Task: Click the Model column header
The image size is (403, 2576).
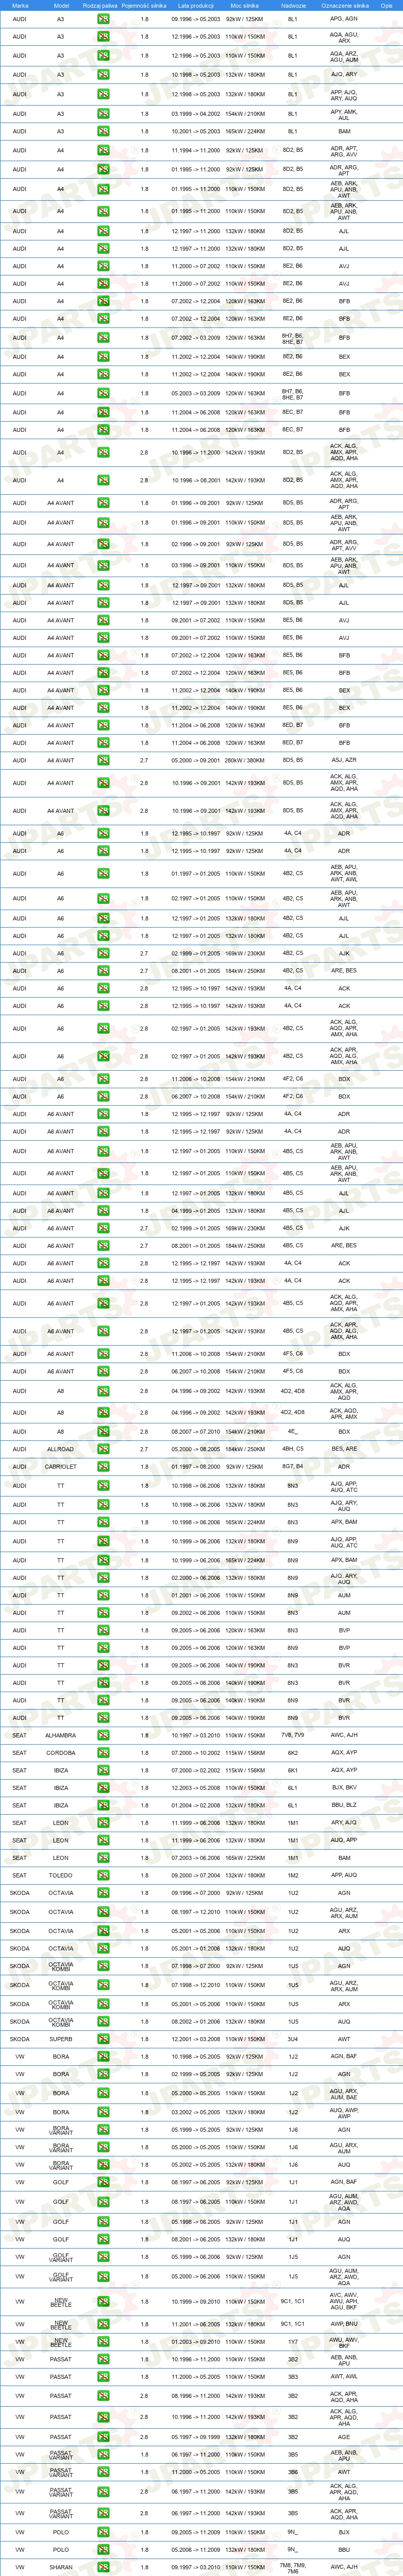Action: 60,5
